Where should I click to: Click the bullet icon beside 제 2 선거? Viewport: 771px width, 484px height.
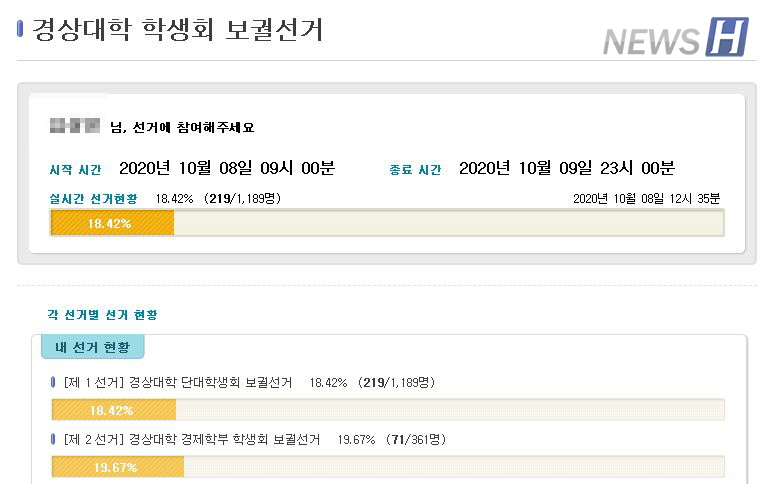coord(54,439)
